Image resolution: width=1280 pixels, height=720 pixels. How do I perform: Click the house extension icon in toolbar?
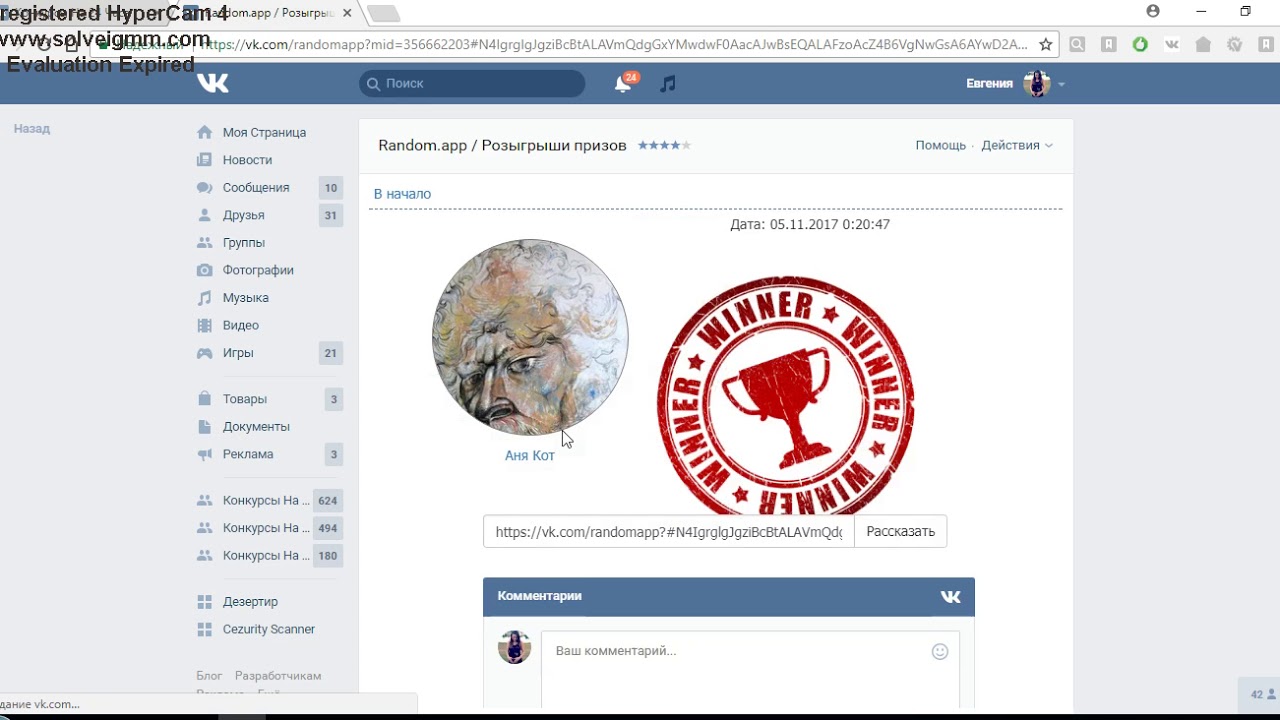pos(1203,44)
